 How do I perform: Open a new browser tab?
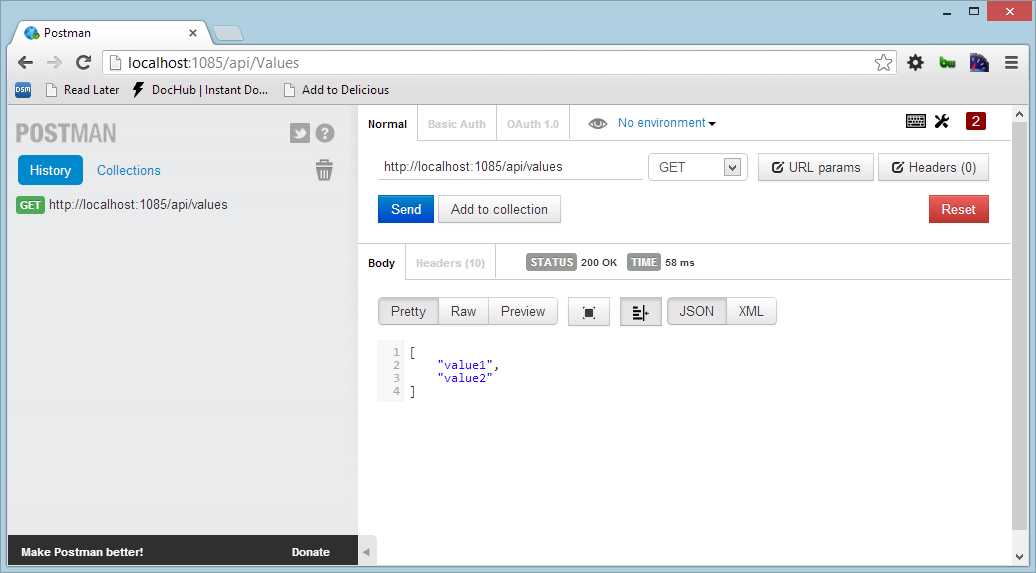click(229, 33)
